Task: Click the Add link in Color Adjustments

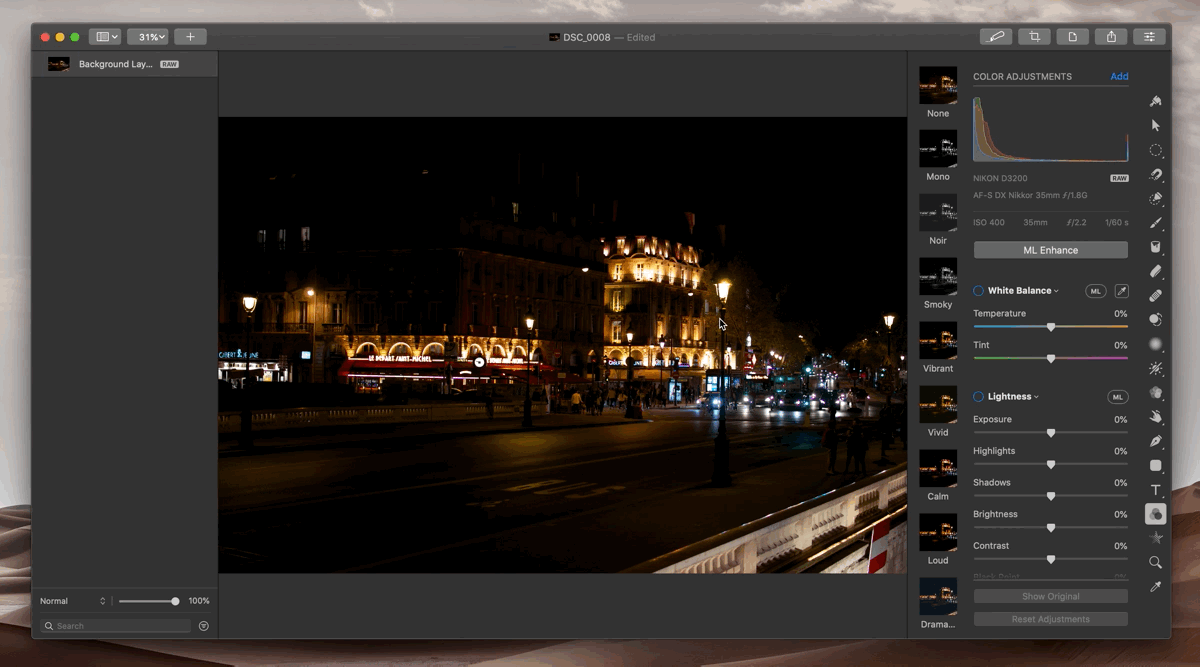Action: [x=1119, y=76]
